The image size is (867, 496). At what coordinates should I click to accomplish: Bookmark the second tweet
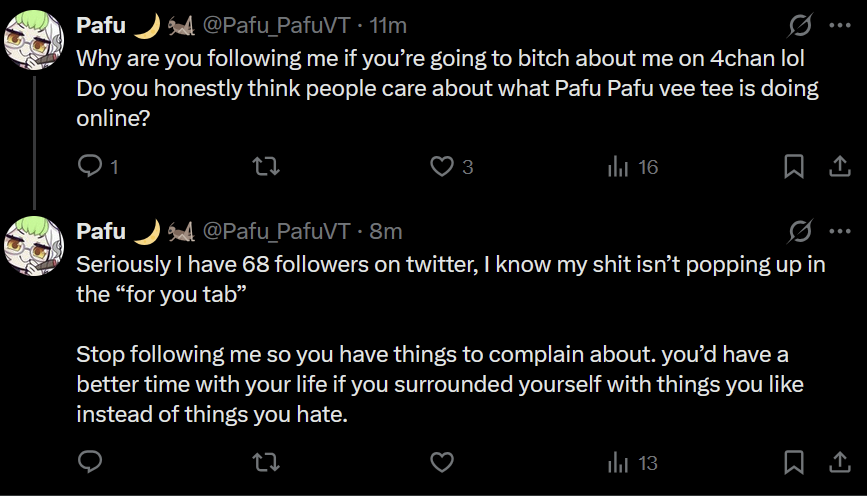click(x=793, y=462)
